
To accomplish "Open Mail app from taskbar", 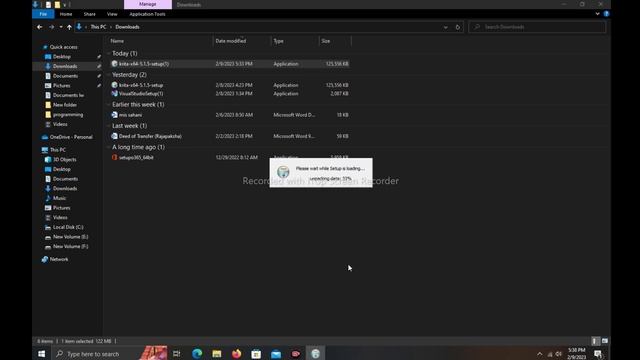I will click(x=276, y=353).
